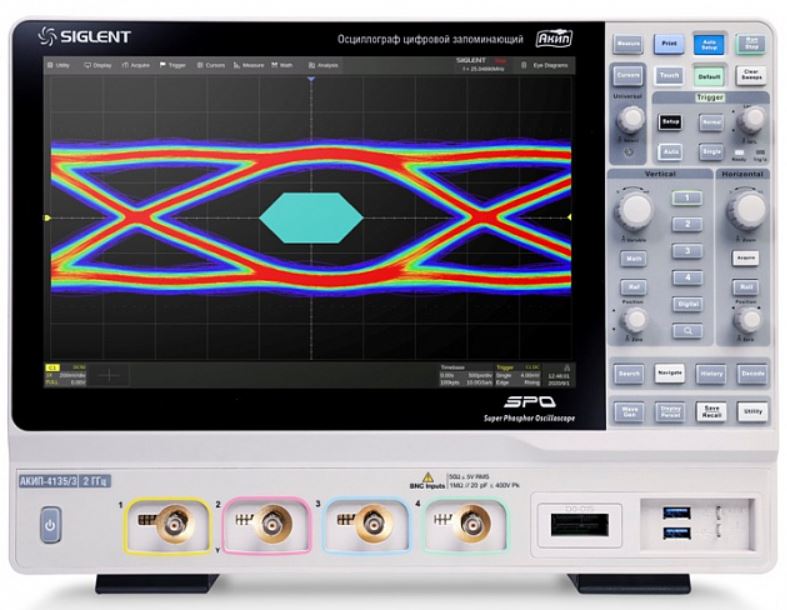
Task: Toggle channel 1 button on
Action: 687,198
